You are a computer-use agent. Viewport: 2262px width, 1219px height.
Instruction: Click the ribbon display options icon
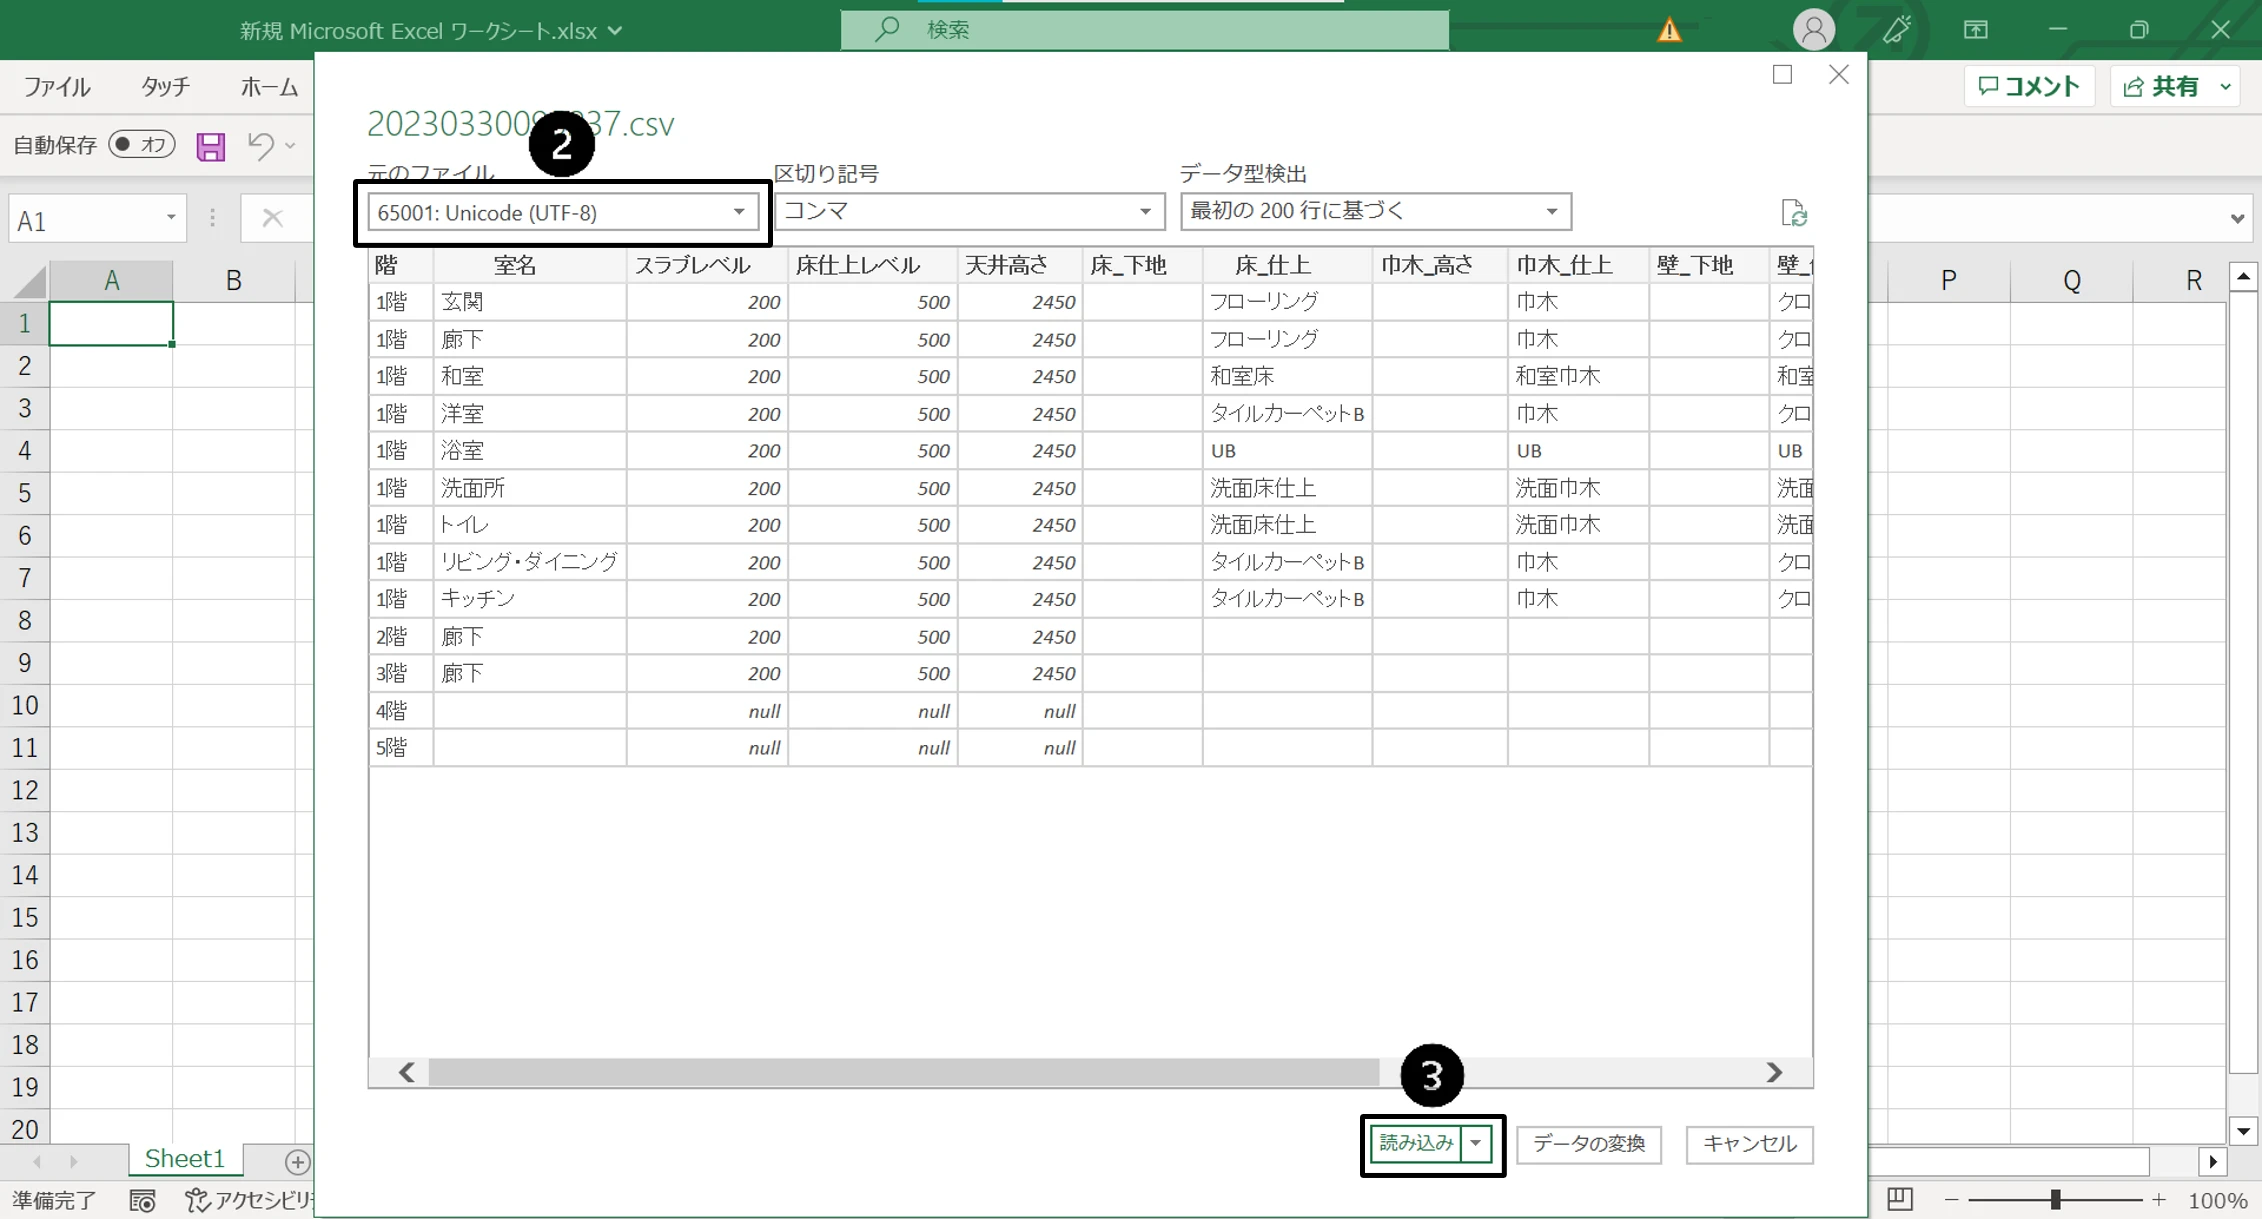coord(1976,30)
